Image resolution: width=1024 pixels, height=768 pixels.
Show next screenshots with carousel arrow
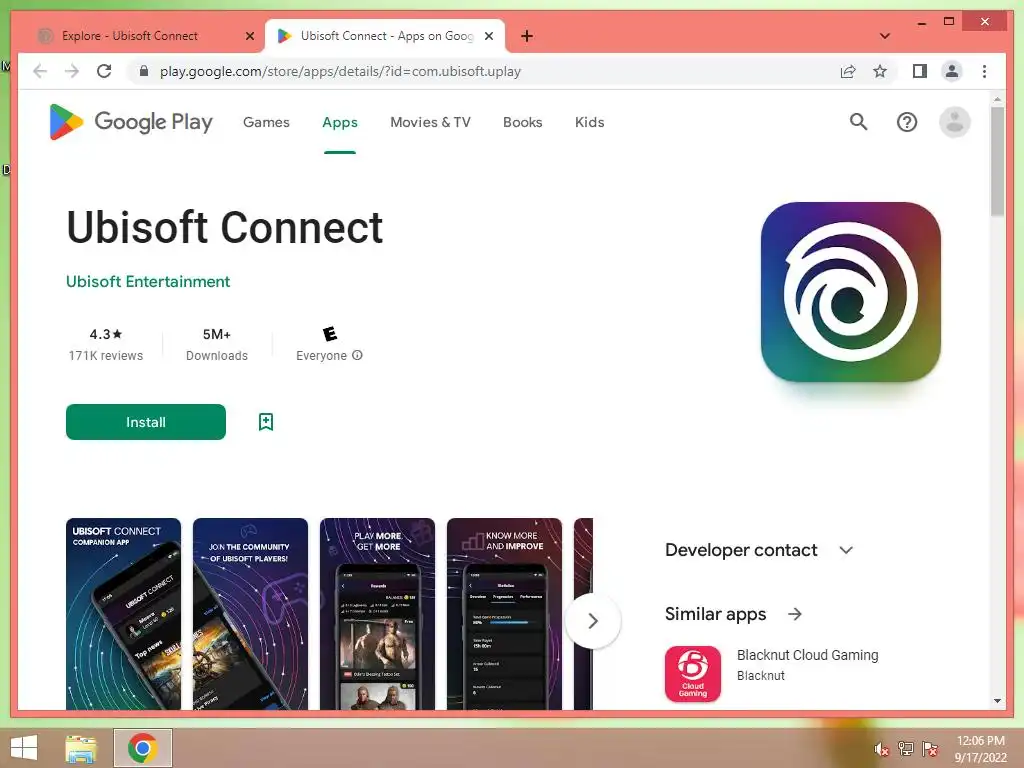[x=592, y=620]
